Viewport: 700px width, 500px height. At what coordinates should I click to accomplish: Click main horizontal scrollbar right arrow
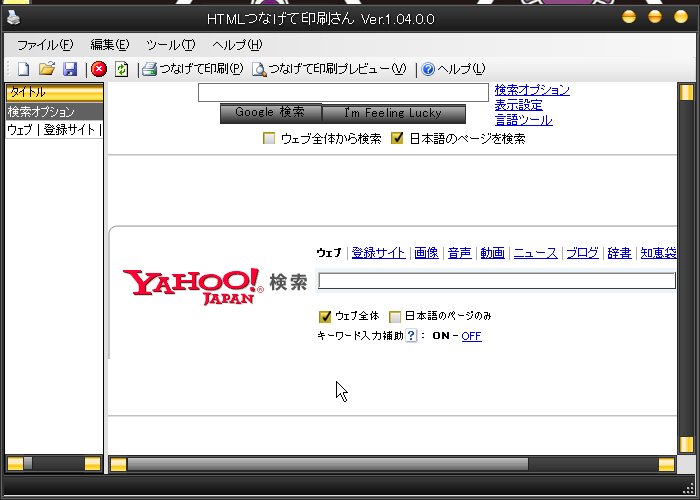tap(666, 465)
